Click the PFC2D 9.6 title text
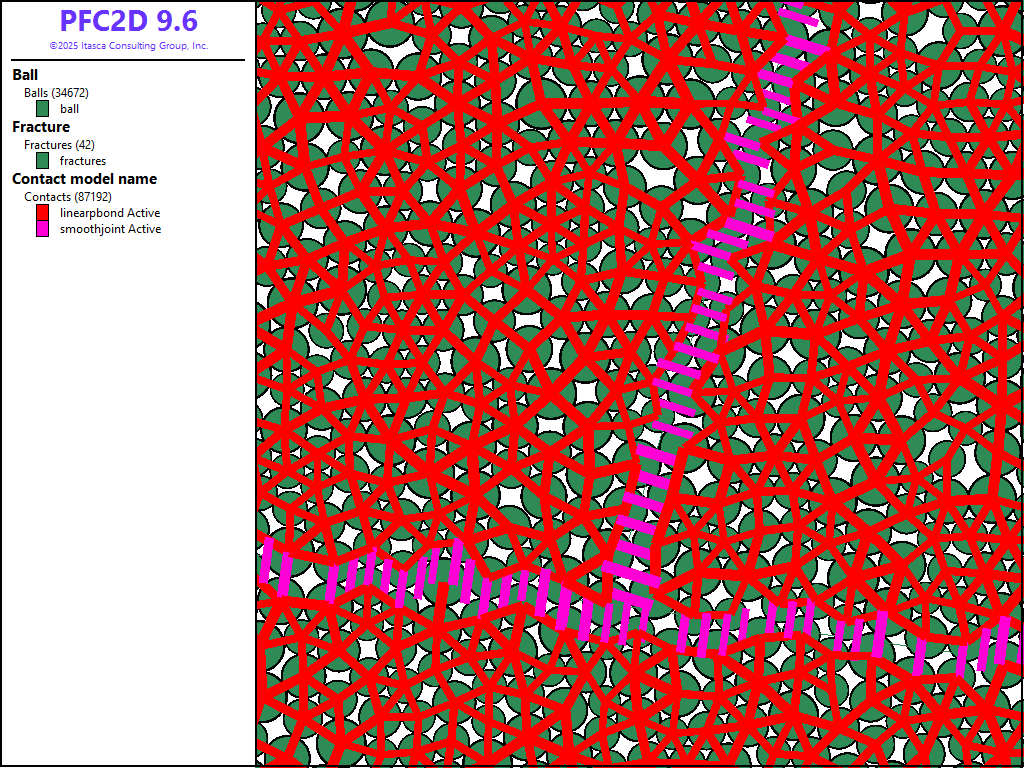Viewport: 1024px width, 768px height. [x=128, y=21]
